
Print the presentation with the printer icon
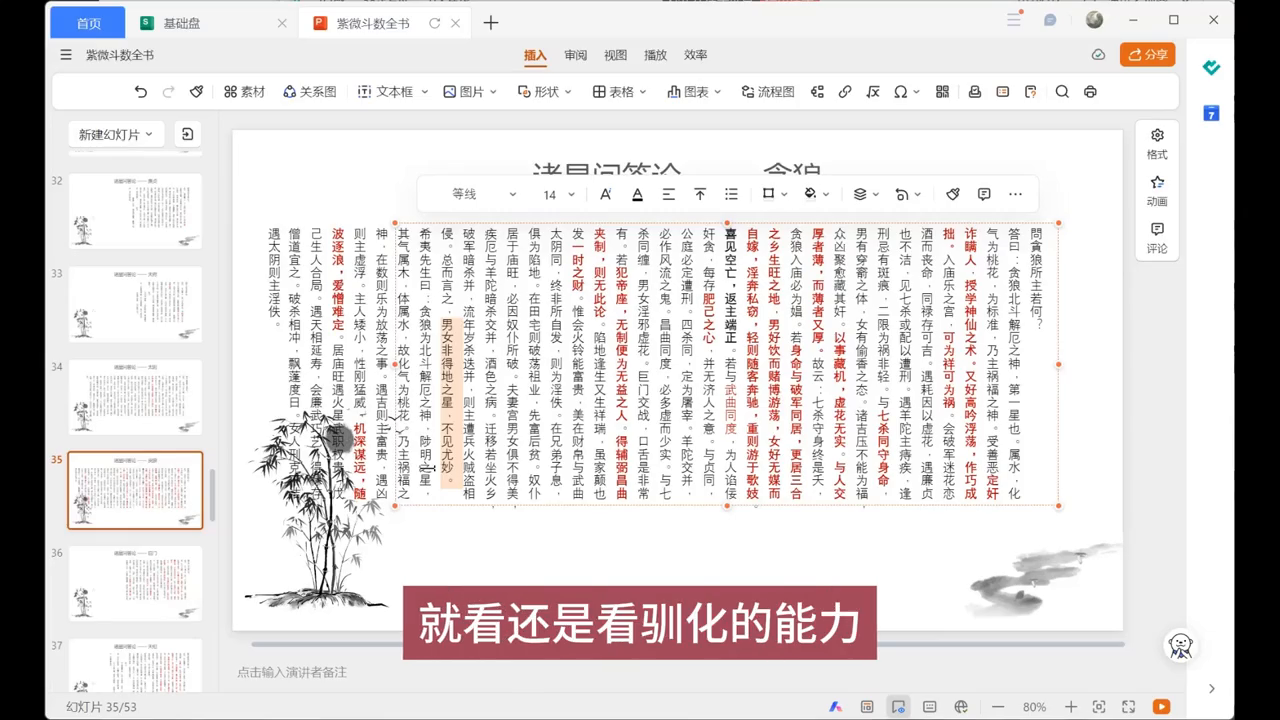point(1090,92)
